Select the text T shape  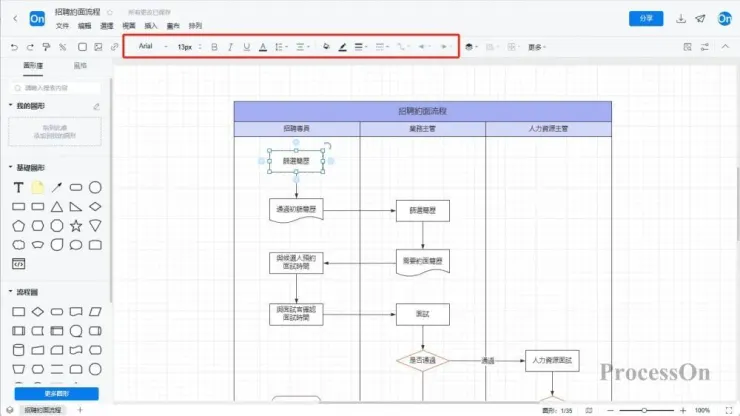pos(18,187)
